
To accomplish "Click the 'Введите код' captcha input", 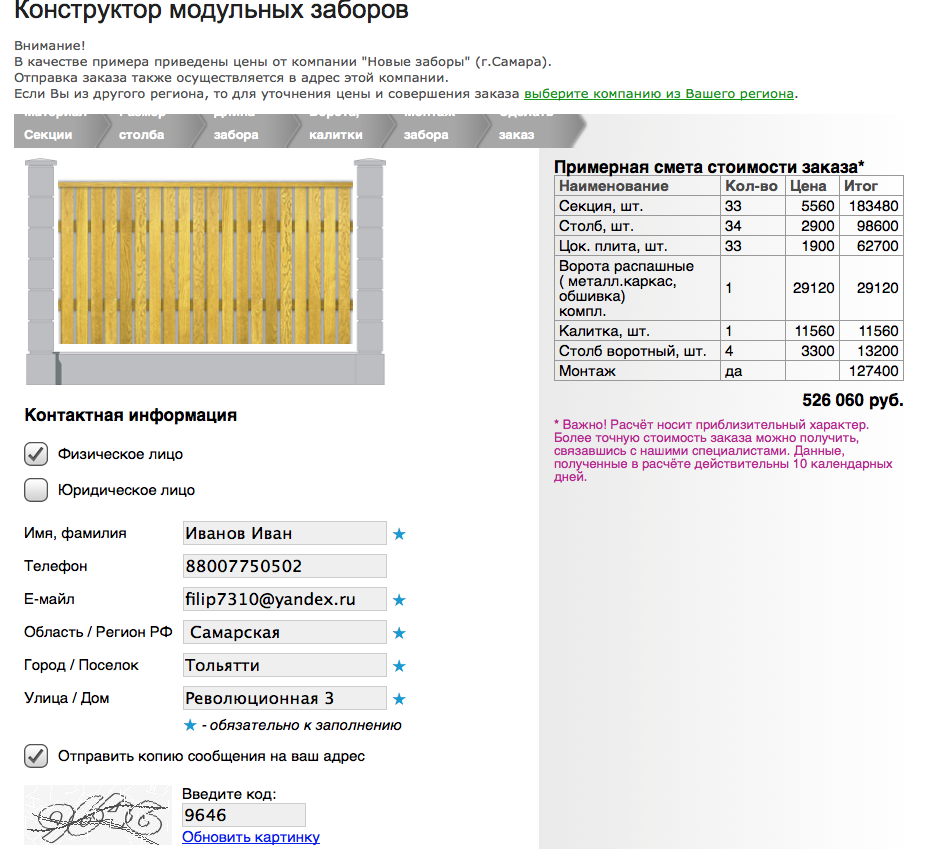I will click(x=243, y=815).
